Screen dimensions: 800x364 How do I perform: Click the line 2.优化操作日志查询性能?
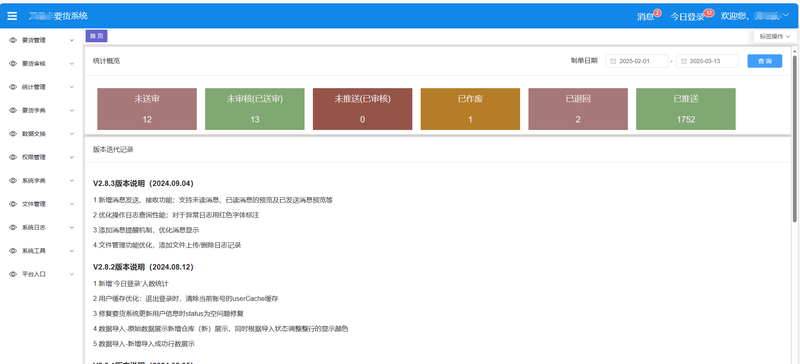[x=176, y=215]
